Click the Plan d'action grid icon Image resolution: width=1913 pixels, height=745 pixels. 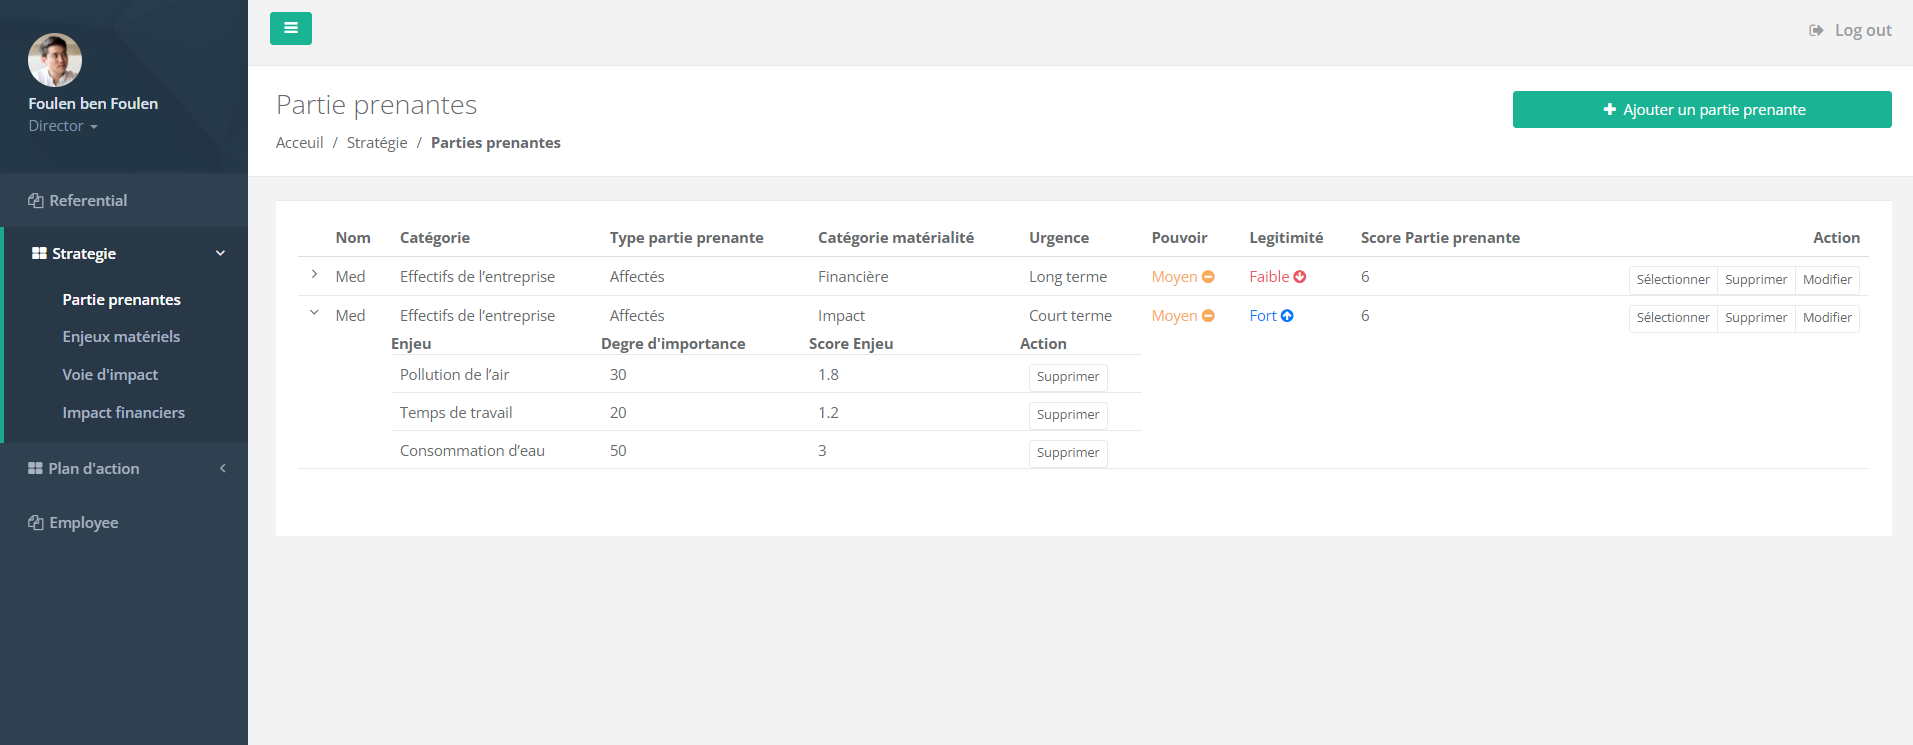pyautogui.click(x=35, y=469)
